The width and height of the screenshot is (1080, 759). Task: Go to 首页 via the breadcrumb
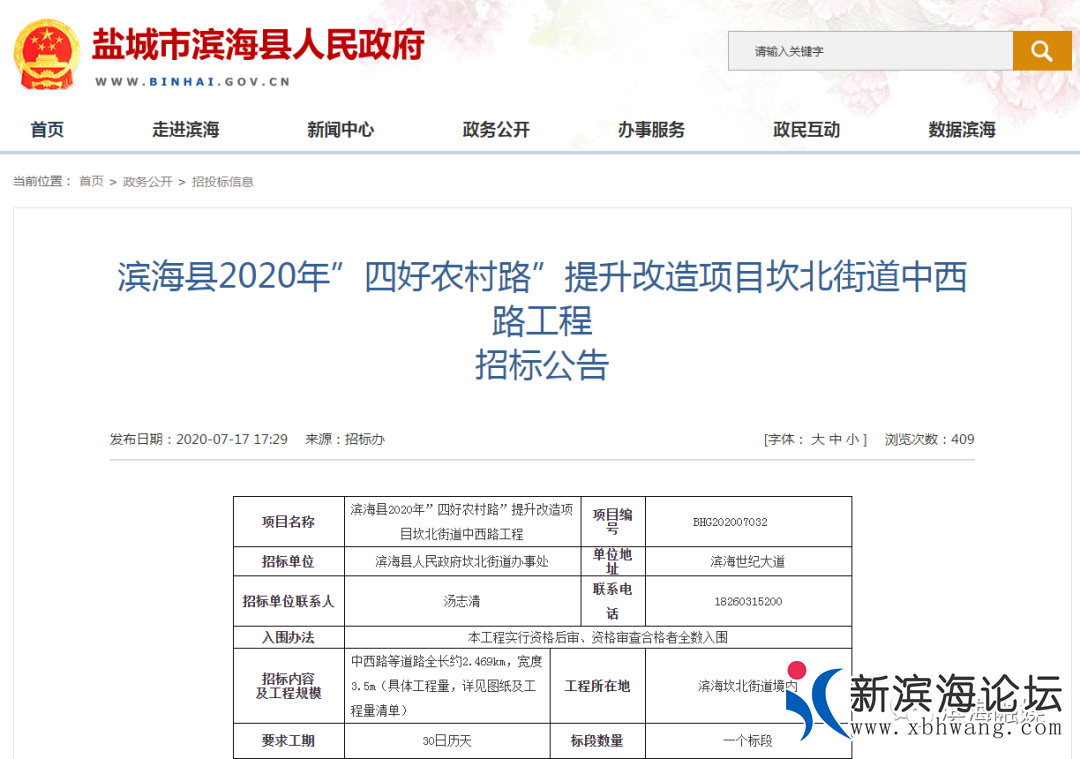91,182
